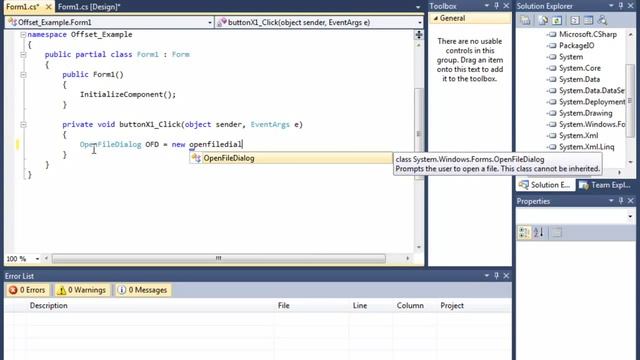Select the PackageIO reference
This screenshot has width=640, height=360.
pyautogui.click(x=576, y=46)
